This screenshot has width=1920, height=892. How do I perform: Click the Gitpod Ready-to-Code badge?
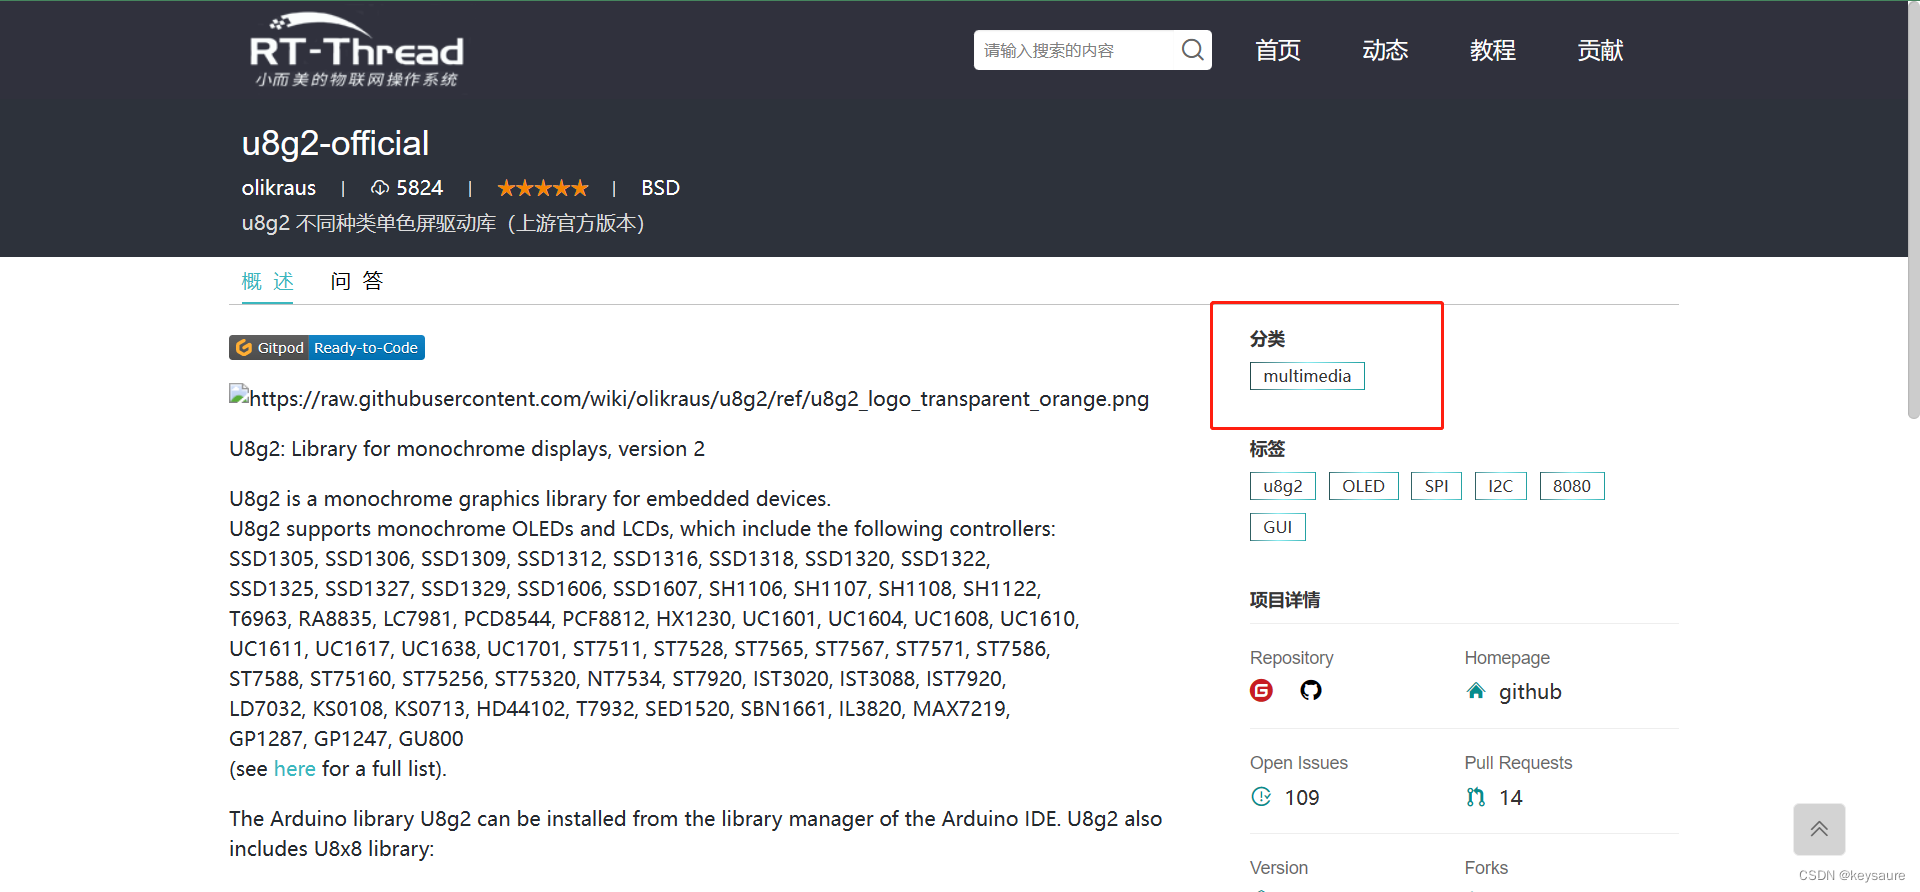click(327, 347)
